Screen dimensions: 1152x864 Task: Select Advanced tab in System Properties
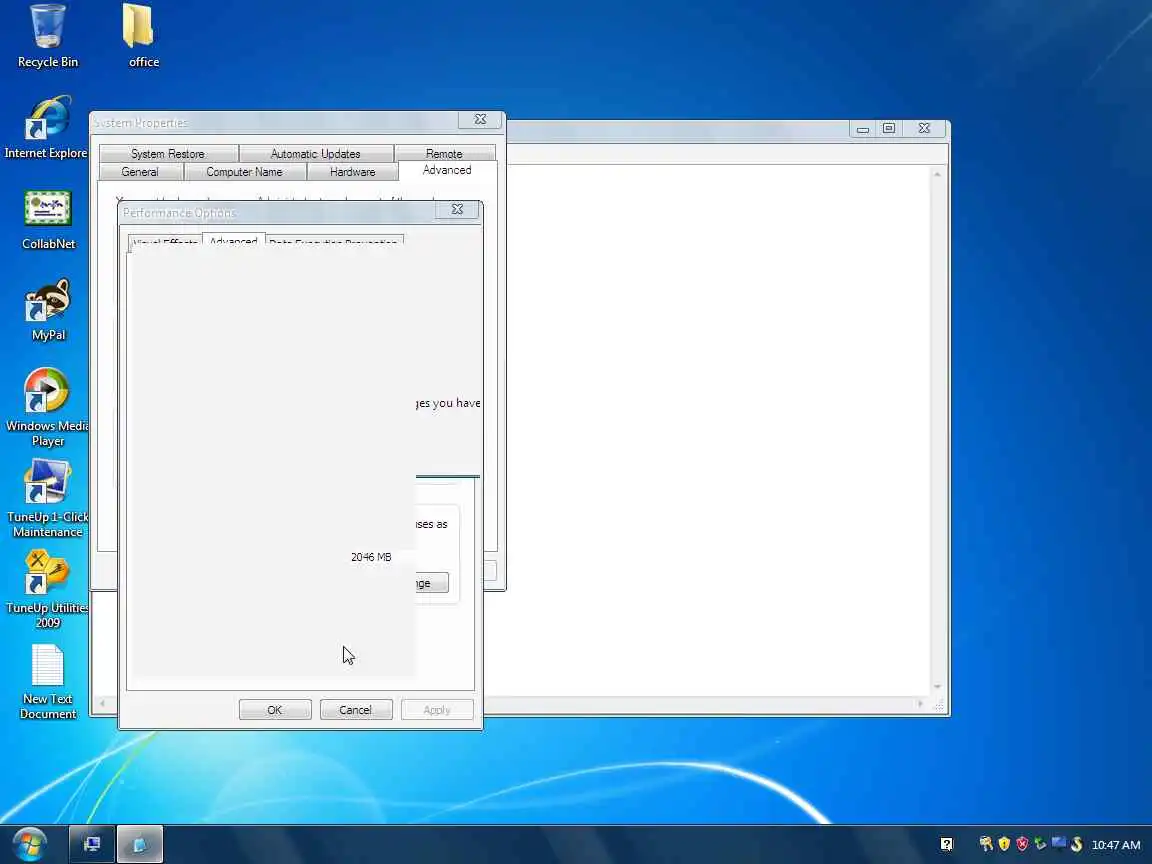coord(447,170)
